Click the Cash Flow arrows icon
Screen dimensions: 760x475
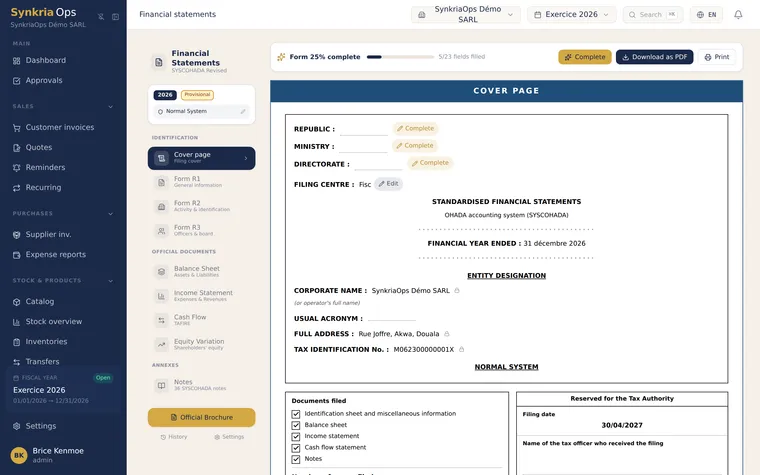pos(161,320)
